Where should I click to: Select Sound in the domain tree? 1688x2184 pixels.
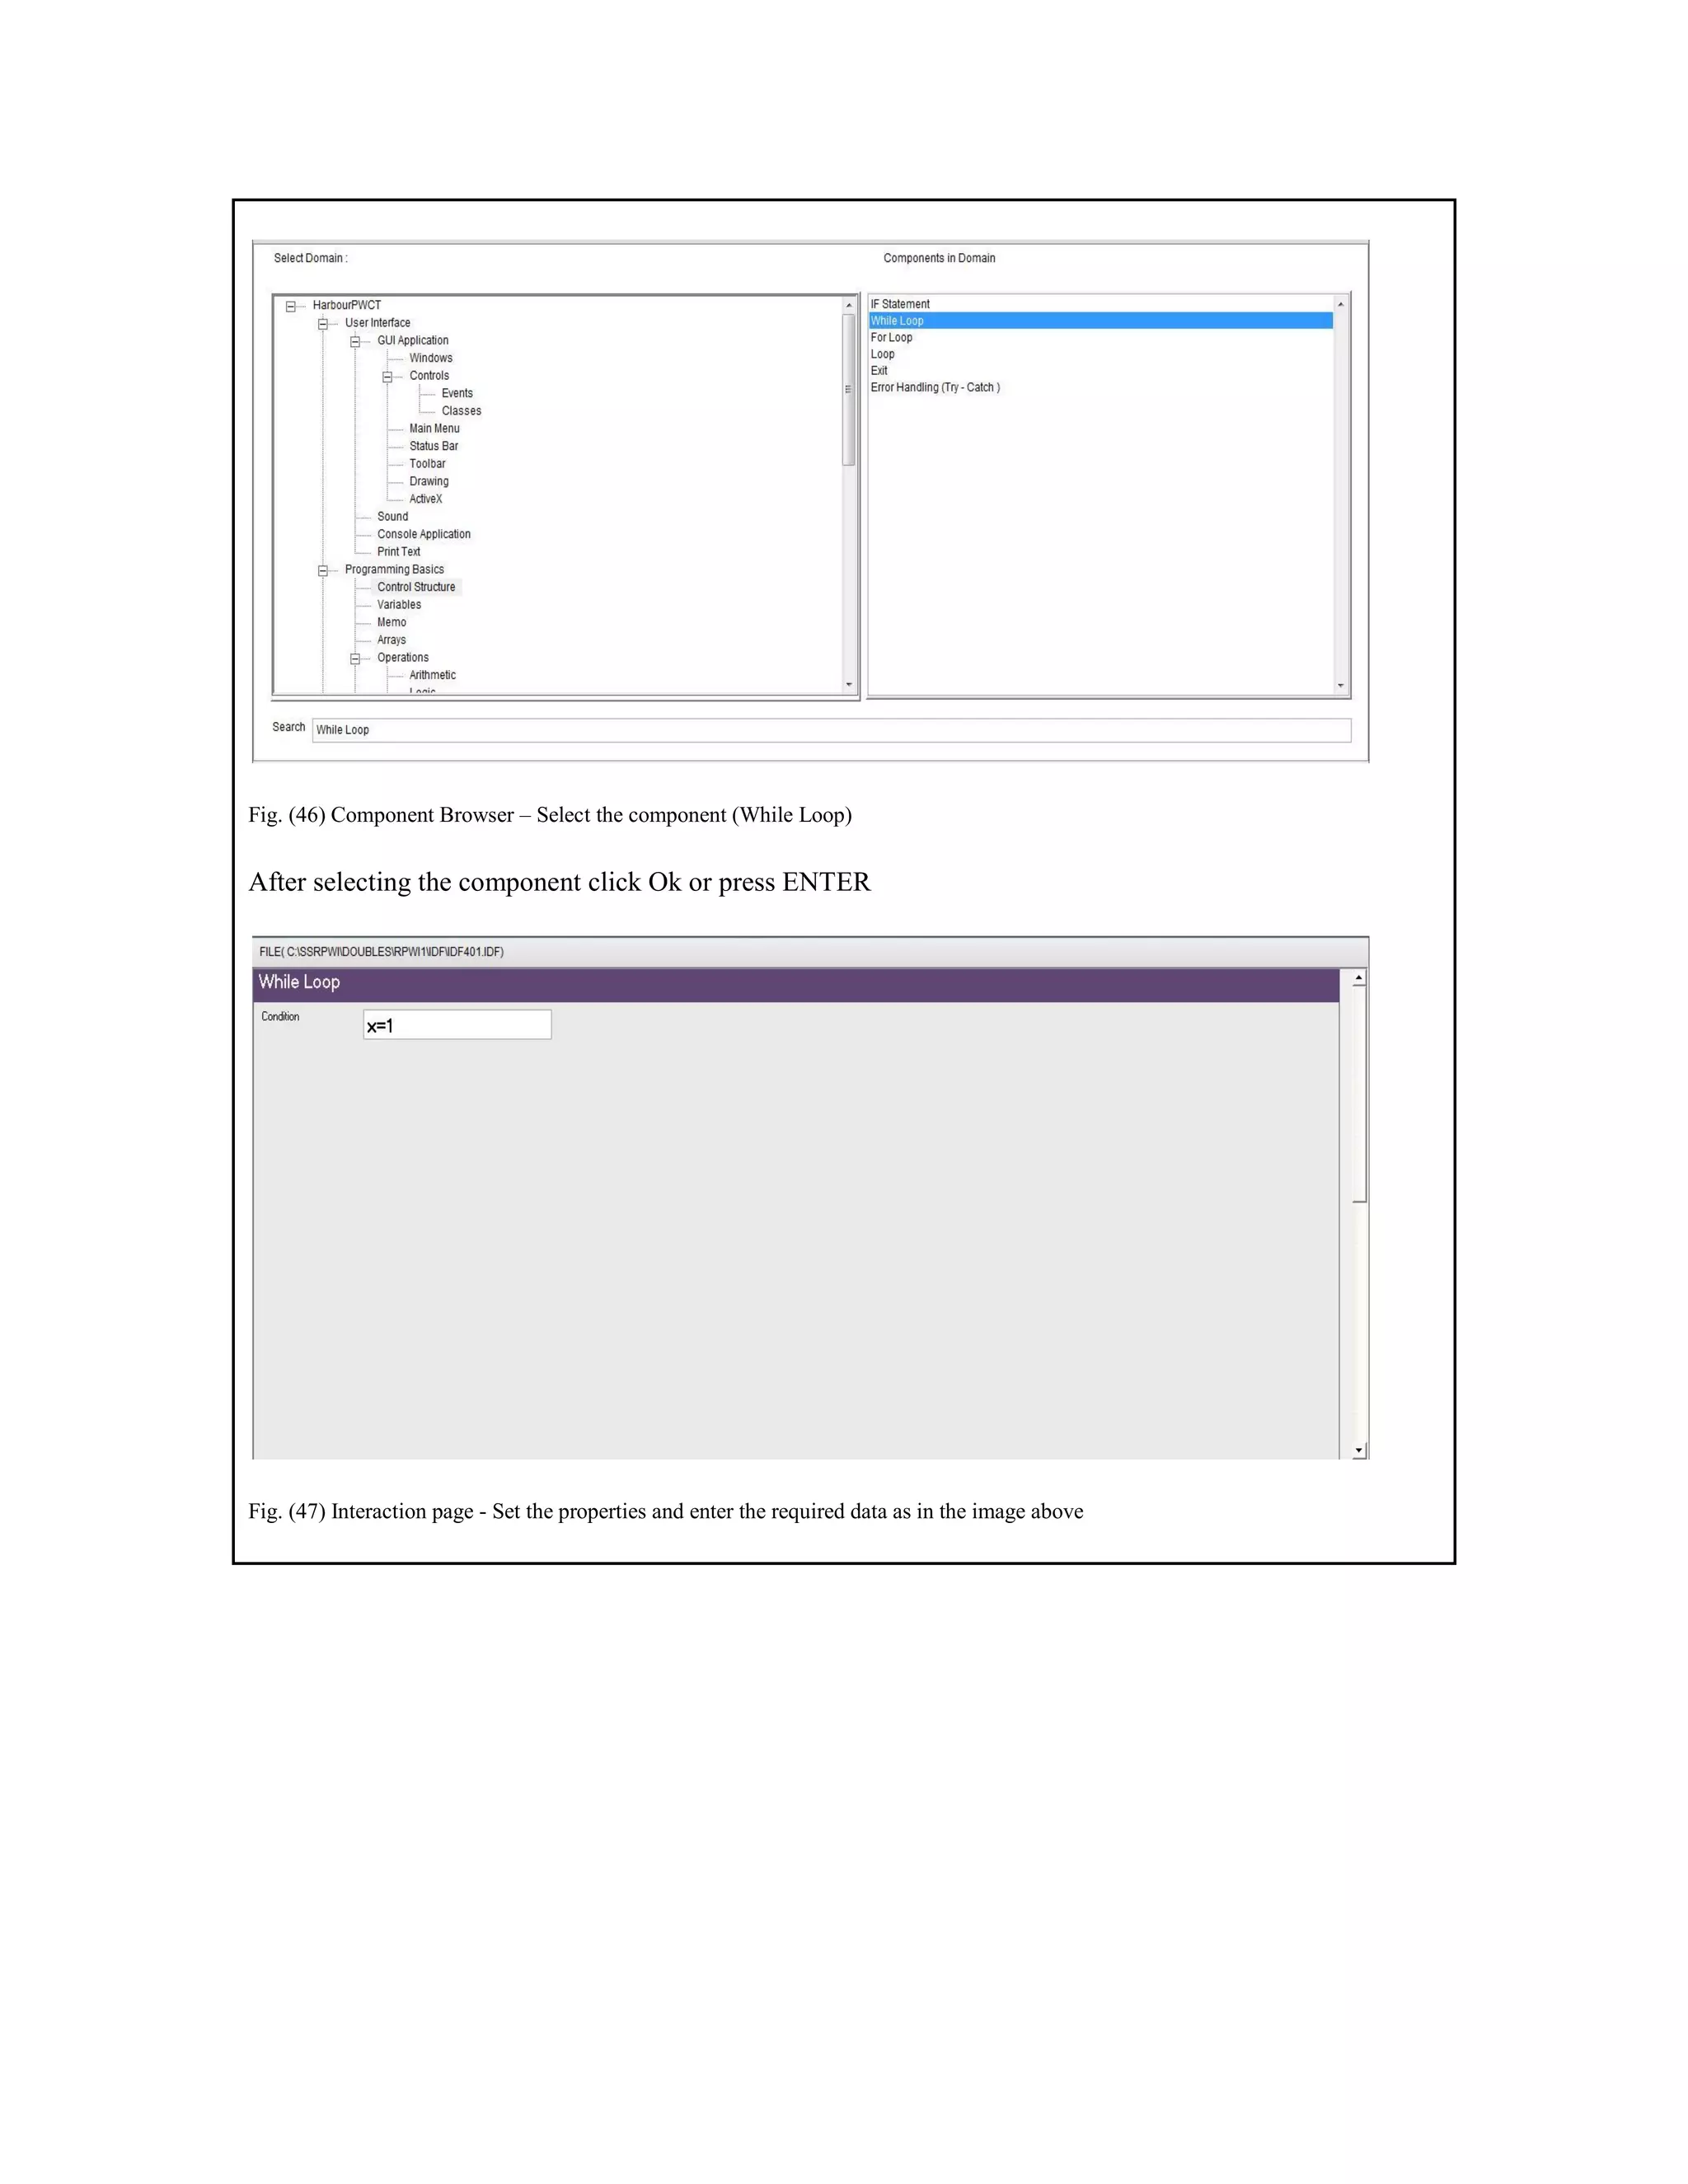tap(392, 517)
